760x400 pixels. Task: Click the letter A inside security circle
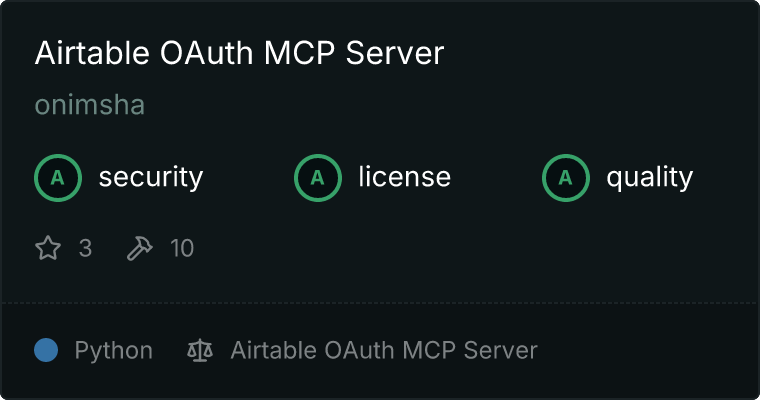58,178
